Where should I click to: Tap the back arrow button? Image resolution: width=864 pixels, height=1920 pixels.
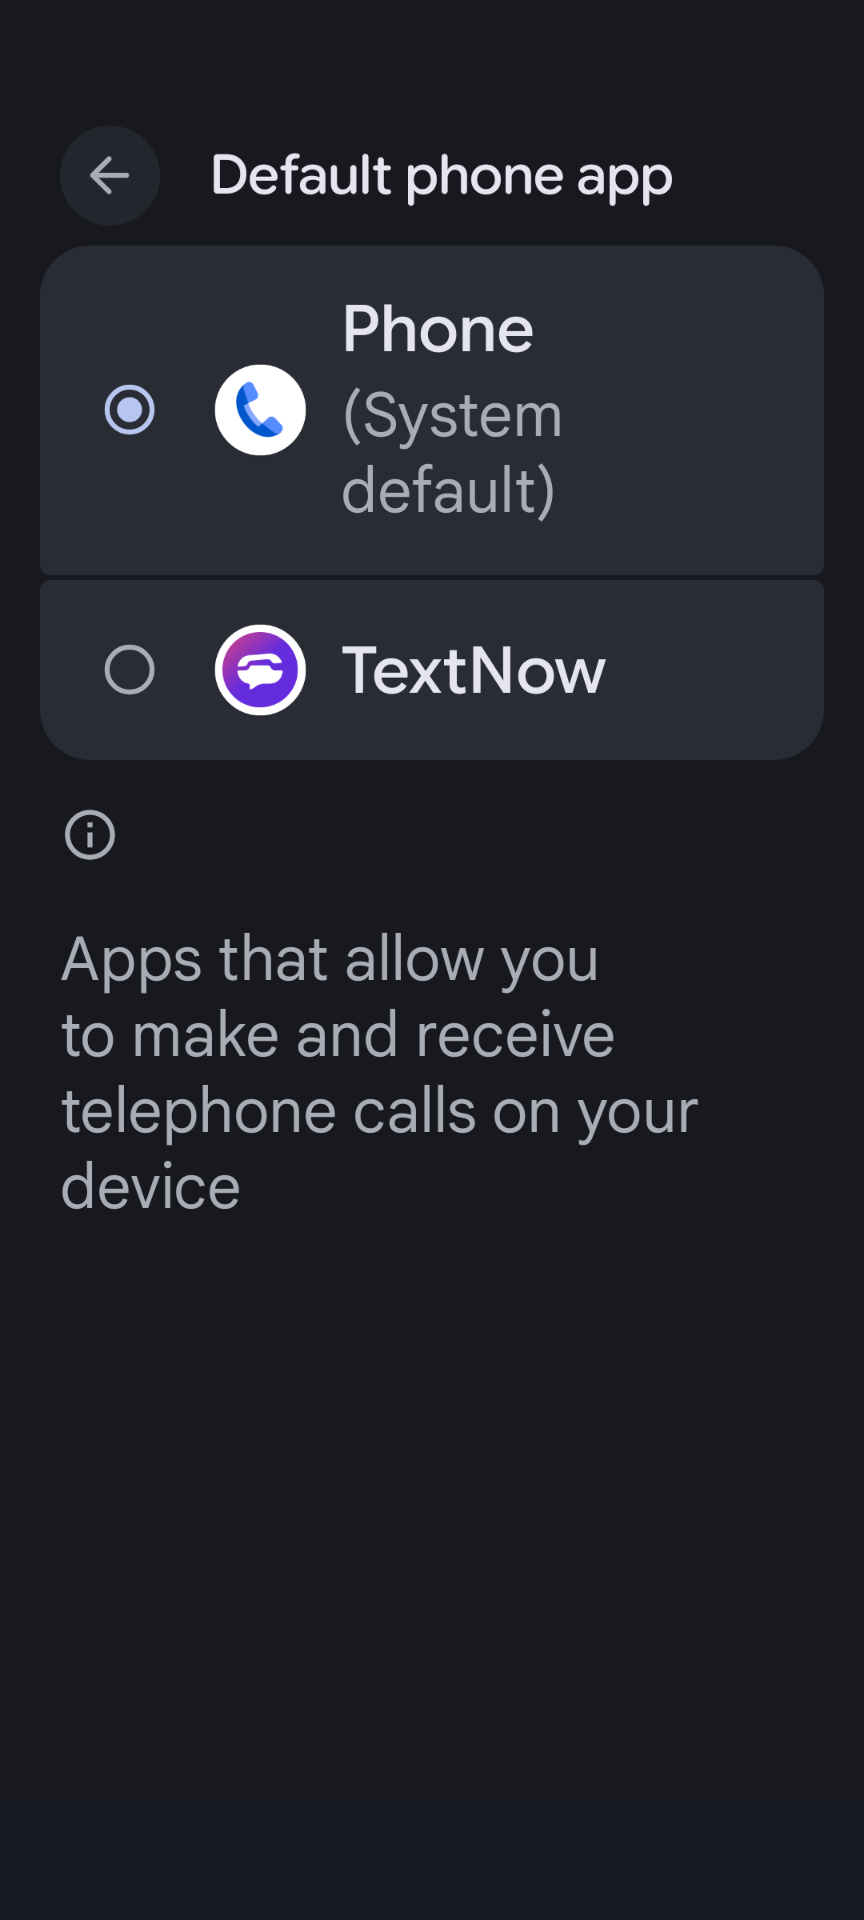click(x=110, y=176)
